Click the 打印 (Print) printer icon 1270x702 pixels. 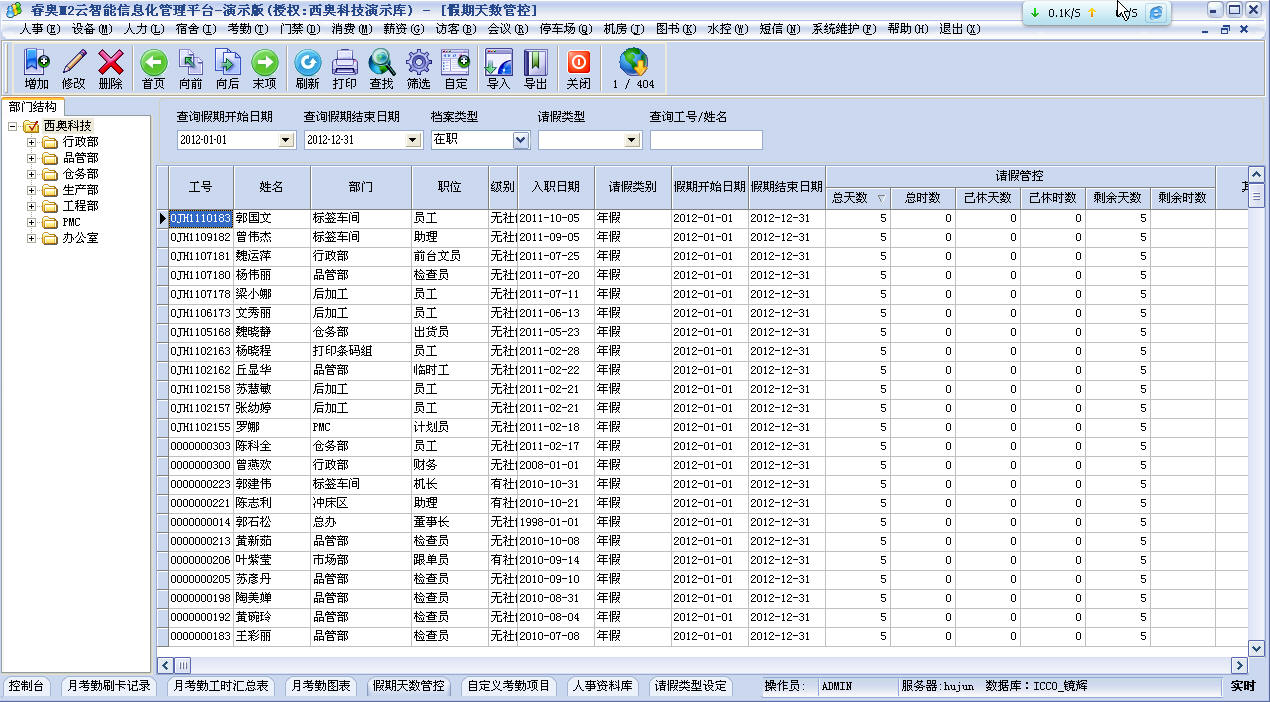tap(344, 69)
